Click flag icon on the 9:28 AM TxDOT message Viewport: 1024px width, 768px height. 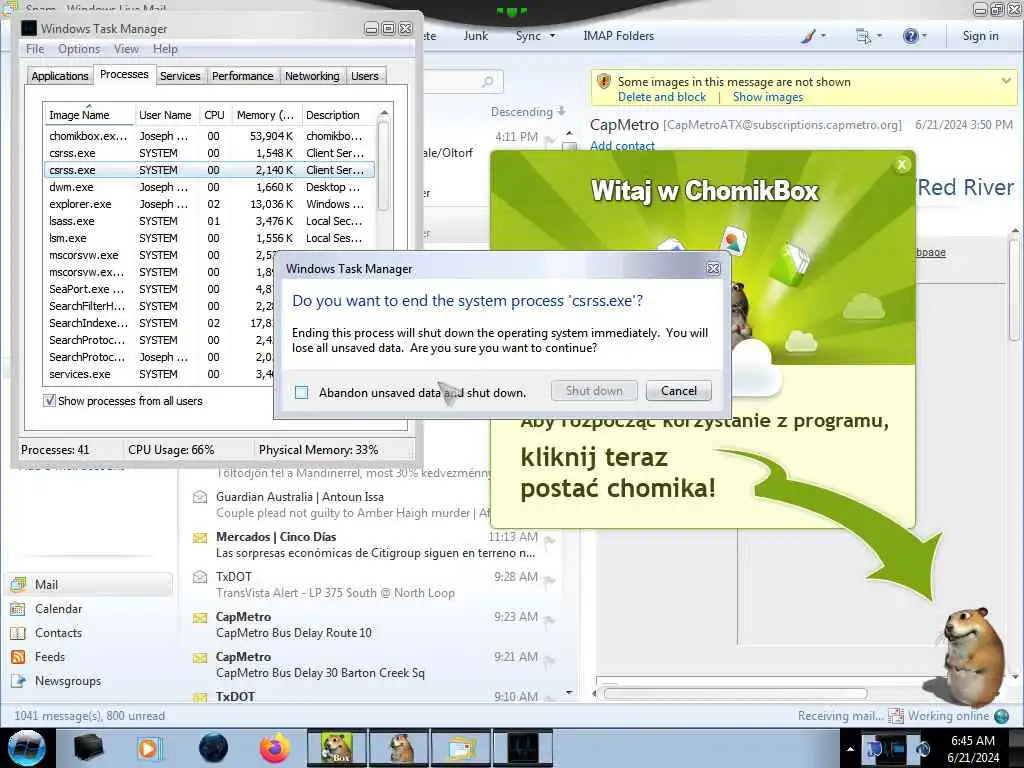coord(550,581)
